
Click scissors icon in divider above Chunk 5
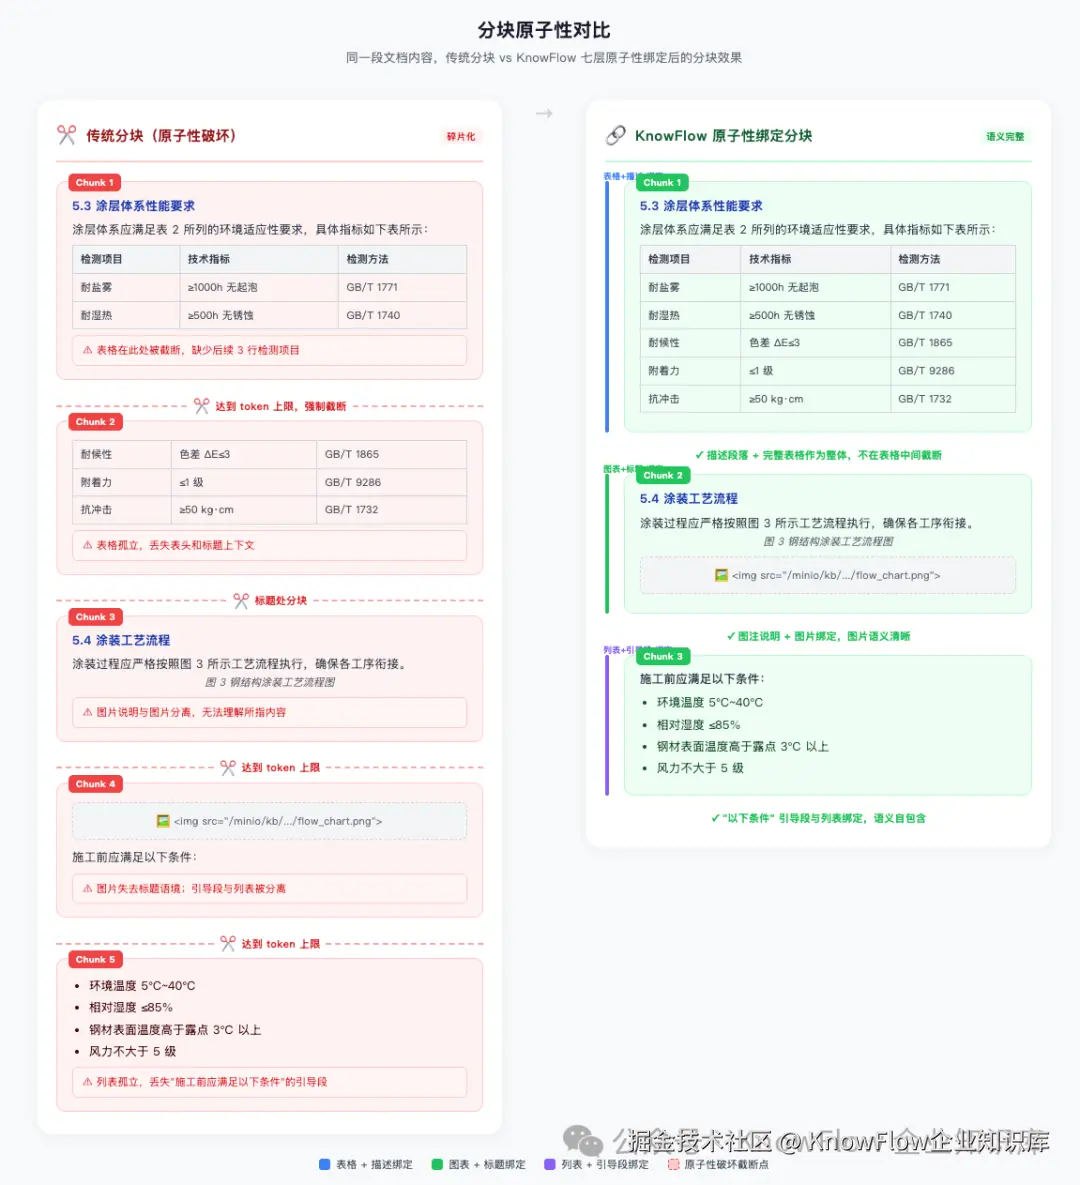pos(227,944)
